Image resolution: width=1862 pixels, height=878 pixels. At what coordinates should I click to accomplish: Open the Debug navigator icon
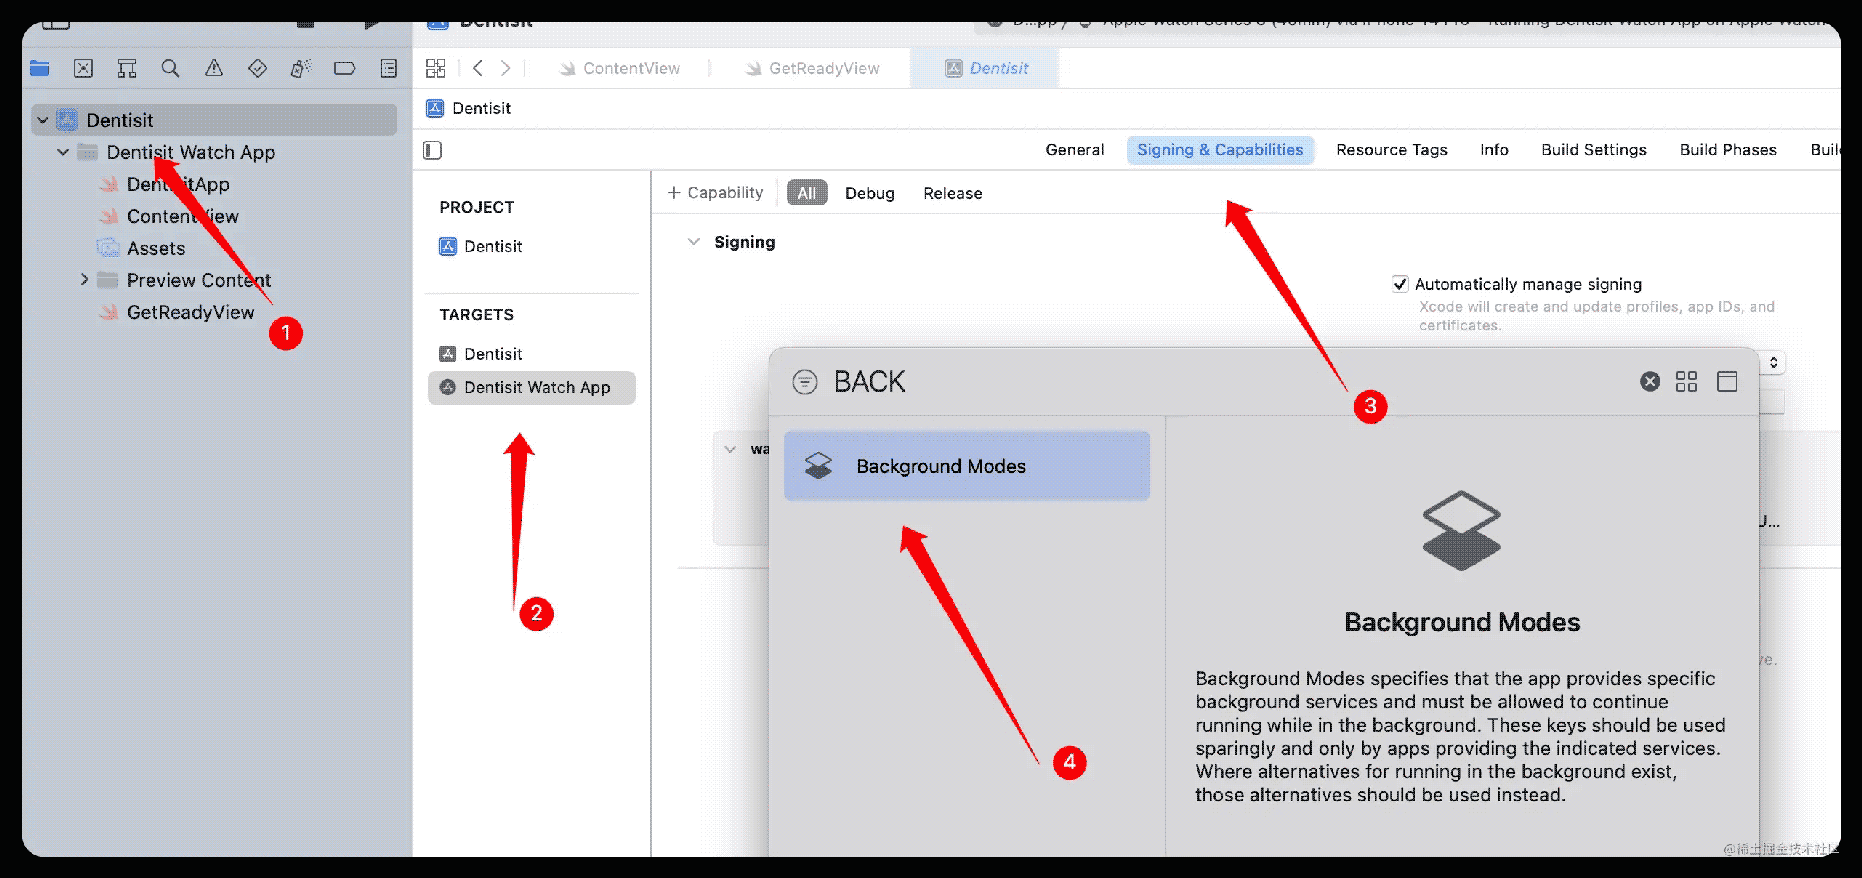301,68
